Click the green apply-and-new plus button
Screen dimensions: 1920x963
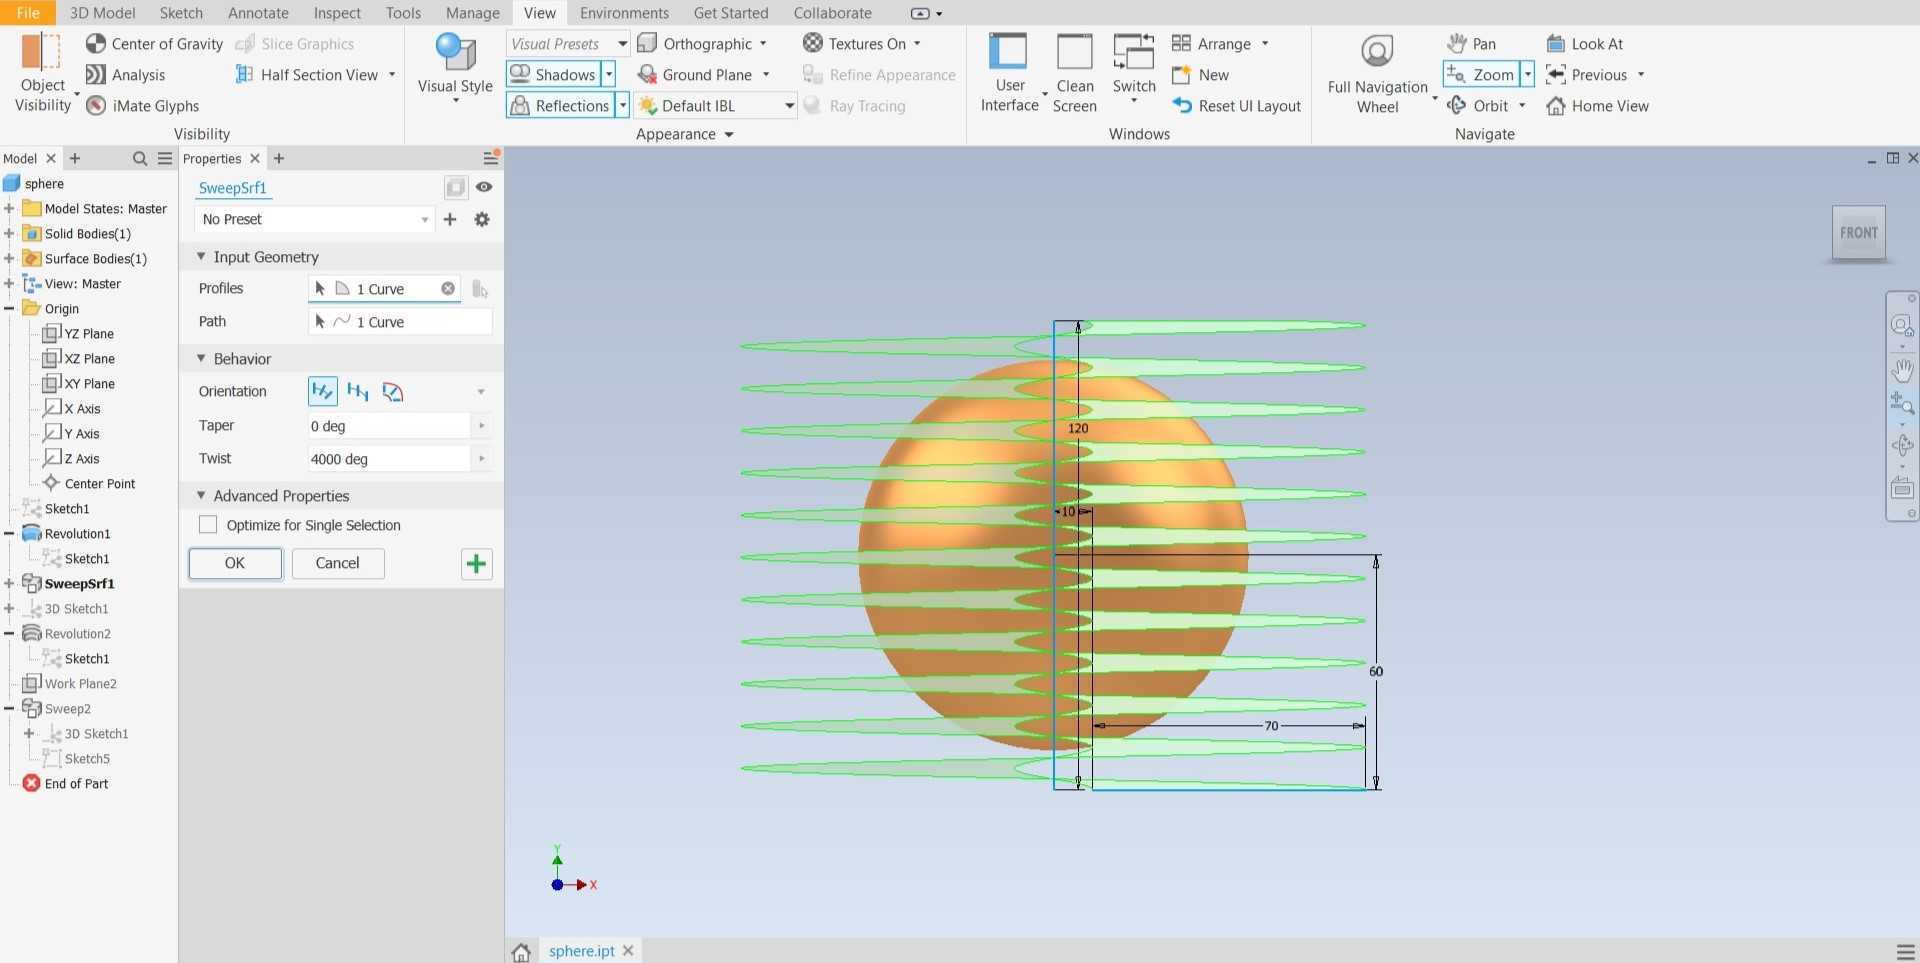pyautogui.click(x=477, y=564)
